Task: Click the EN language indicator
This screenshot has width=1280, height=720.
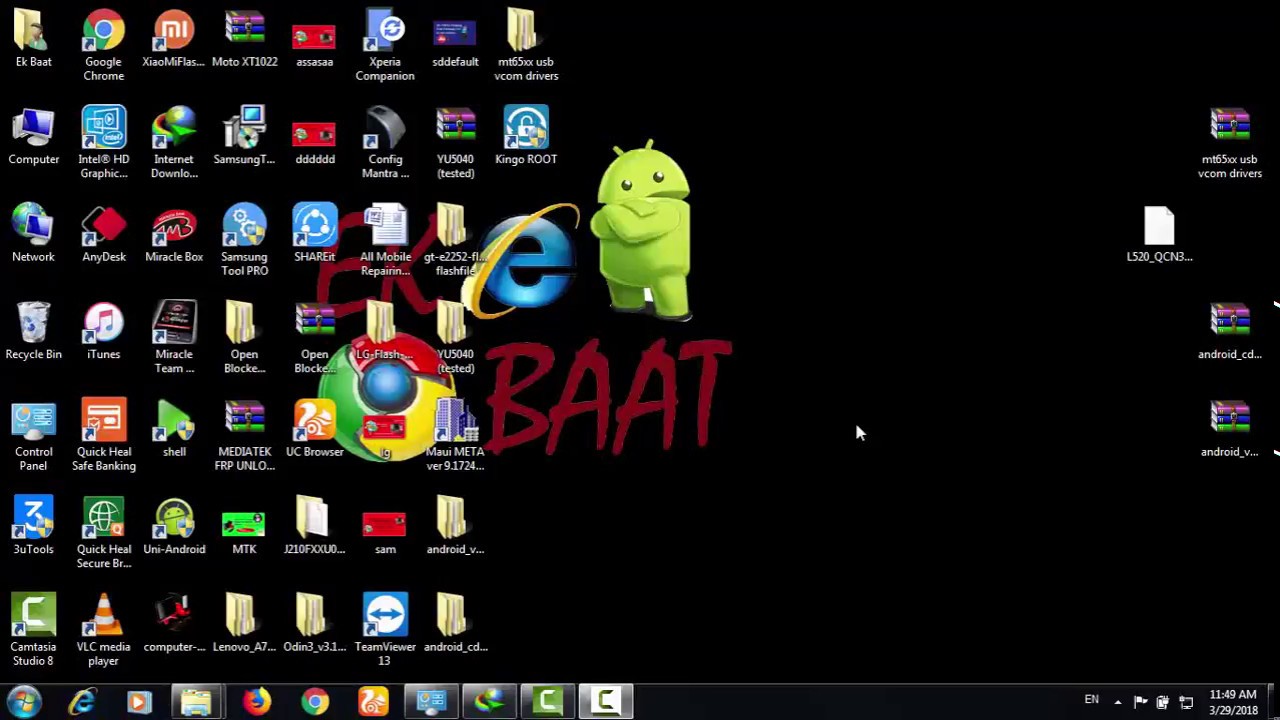Action: point(1091,700)
